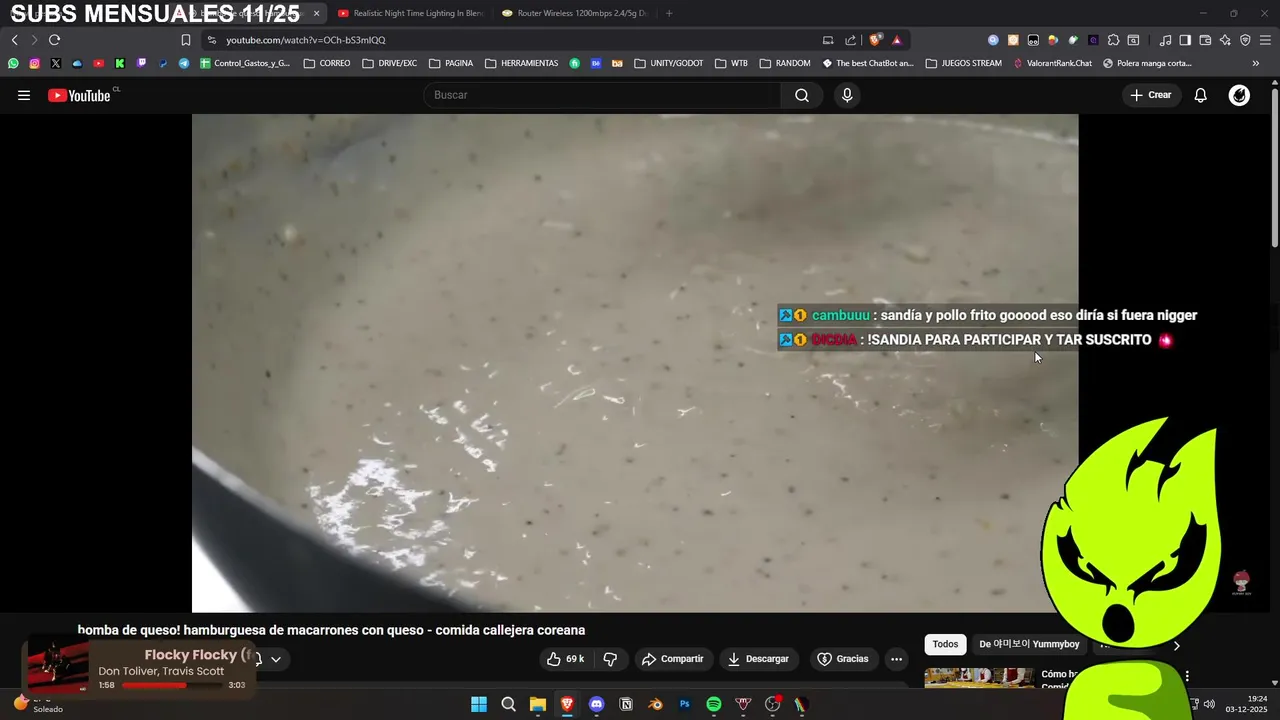Expand the JUEGOS STREAM bookmark folder
Viewport: 1280px width, 720px height.
point(964,63)
